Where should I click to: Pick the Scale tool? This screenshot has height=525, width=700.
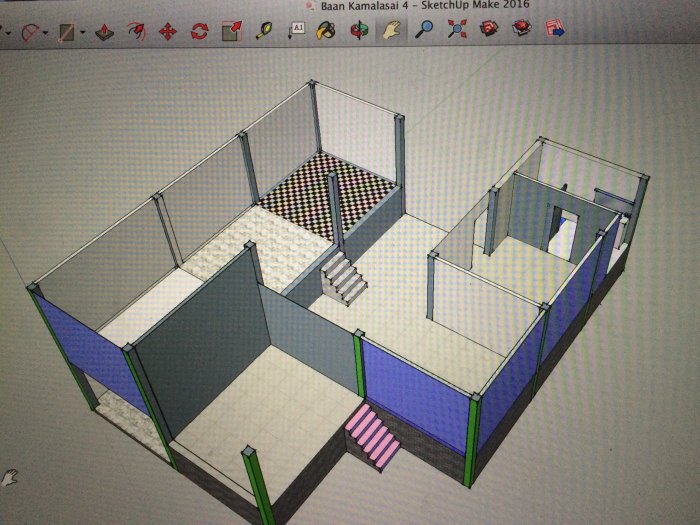(231, 31)
